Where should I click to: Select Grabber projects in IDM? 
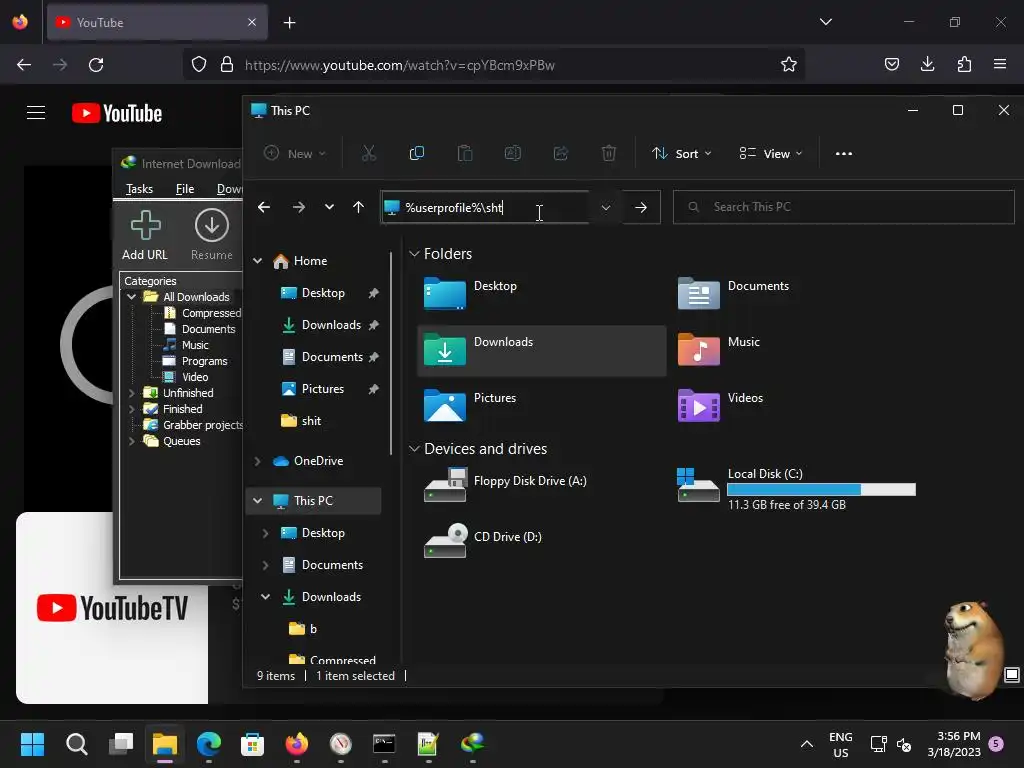coord(202,425)
